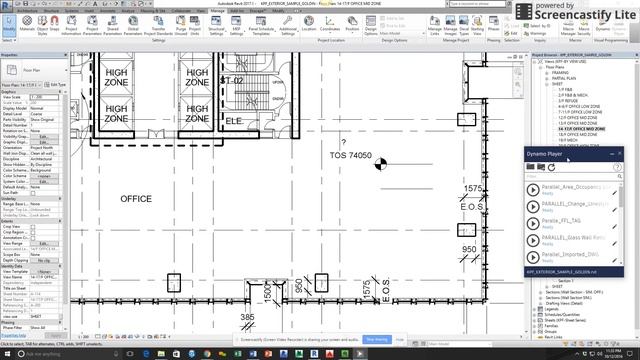This screenshot has width=640, height=360.
Task: Expand the Families node in browser
Action: (x=535, y=326)
